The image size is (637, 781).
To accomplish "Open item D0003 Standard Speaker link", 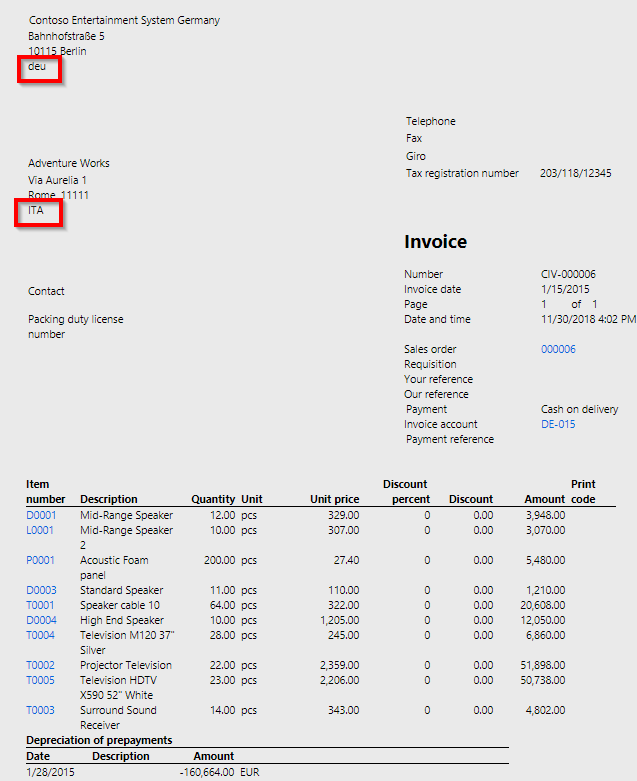I will tap(41, 590).
